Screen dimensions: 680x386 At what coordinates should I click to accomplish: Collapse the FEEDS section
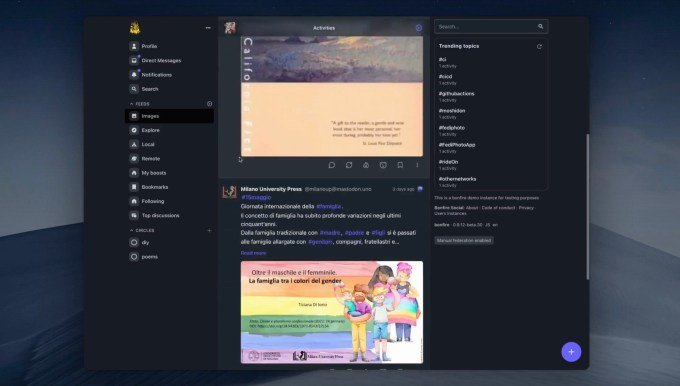pos(131,104)
